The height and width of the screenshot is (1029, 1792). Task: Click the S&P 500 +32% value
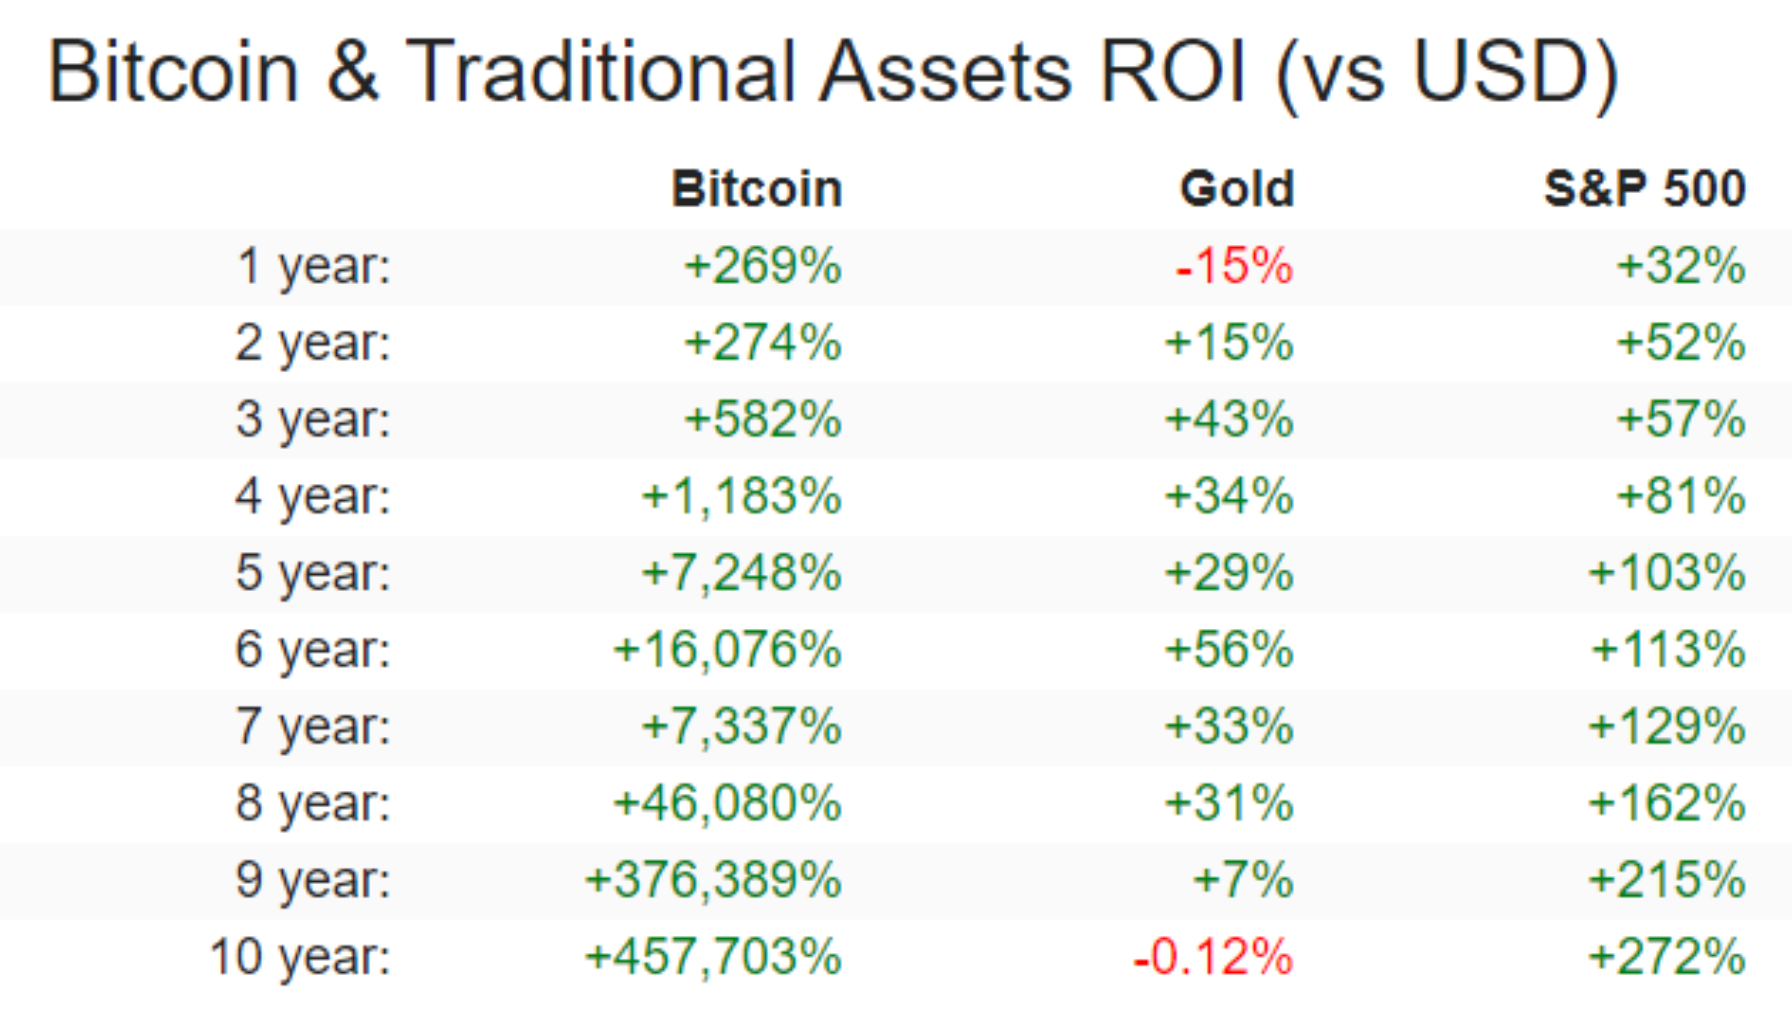(x=1681, y=267)
